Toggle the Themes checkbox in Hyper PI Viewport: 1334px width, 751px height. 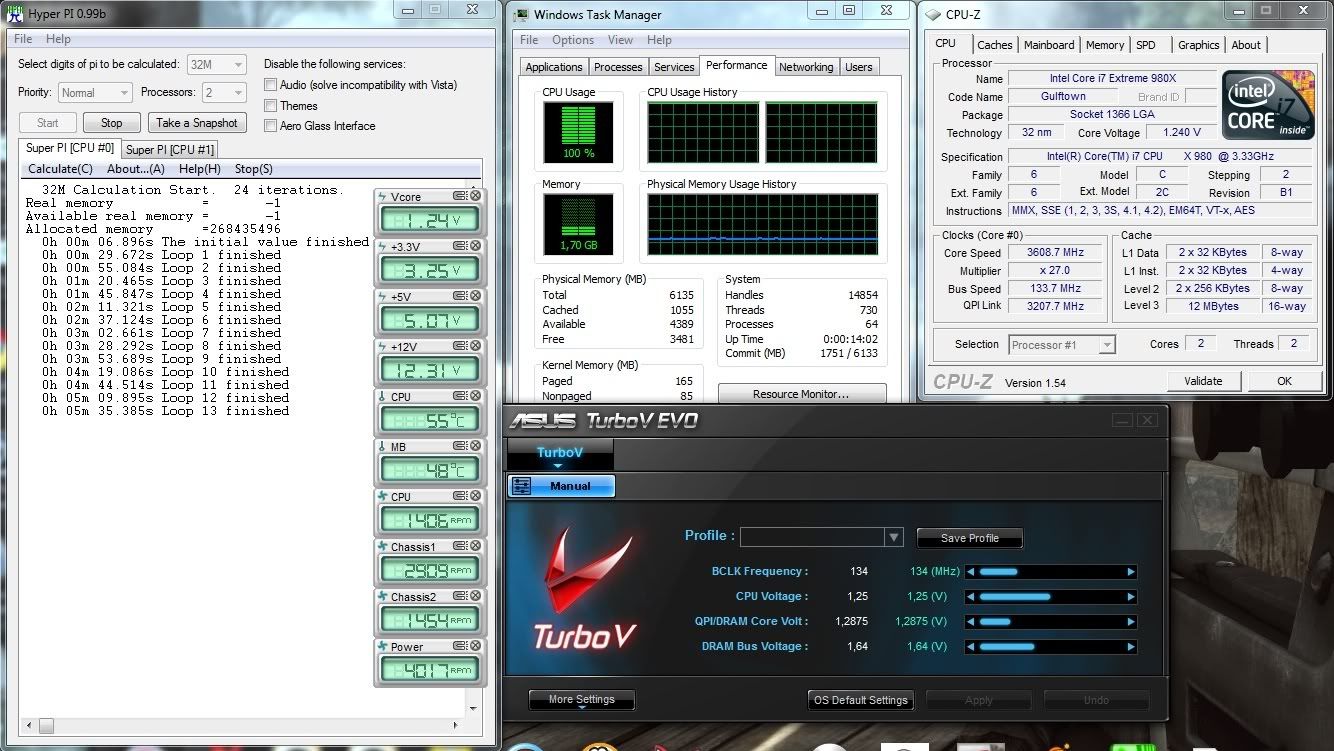coord(271,105)
